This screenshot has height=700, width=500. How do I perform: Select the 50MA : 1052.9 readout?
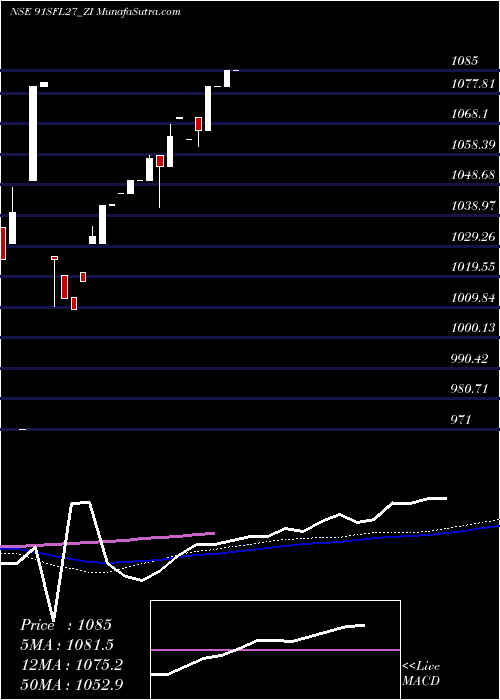(x=71, y=684)
